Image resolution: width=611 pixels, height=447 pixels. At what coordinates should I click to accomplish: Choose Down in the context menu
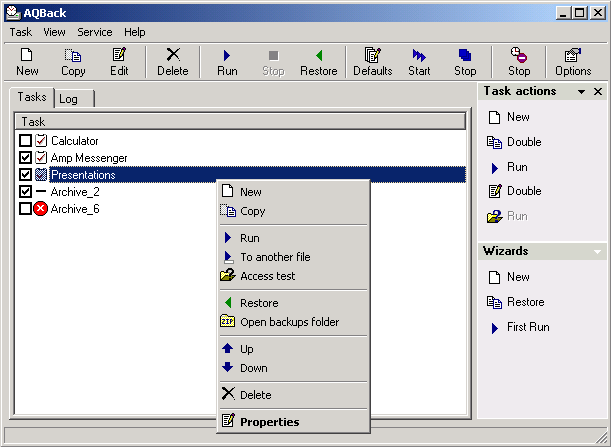coord(293,368)
